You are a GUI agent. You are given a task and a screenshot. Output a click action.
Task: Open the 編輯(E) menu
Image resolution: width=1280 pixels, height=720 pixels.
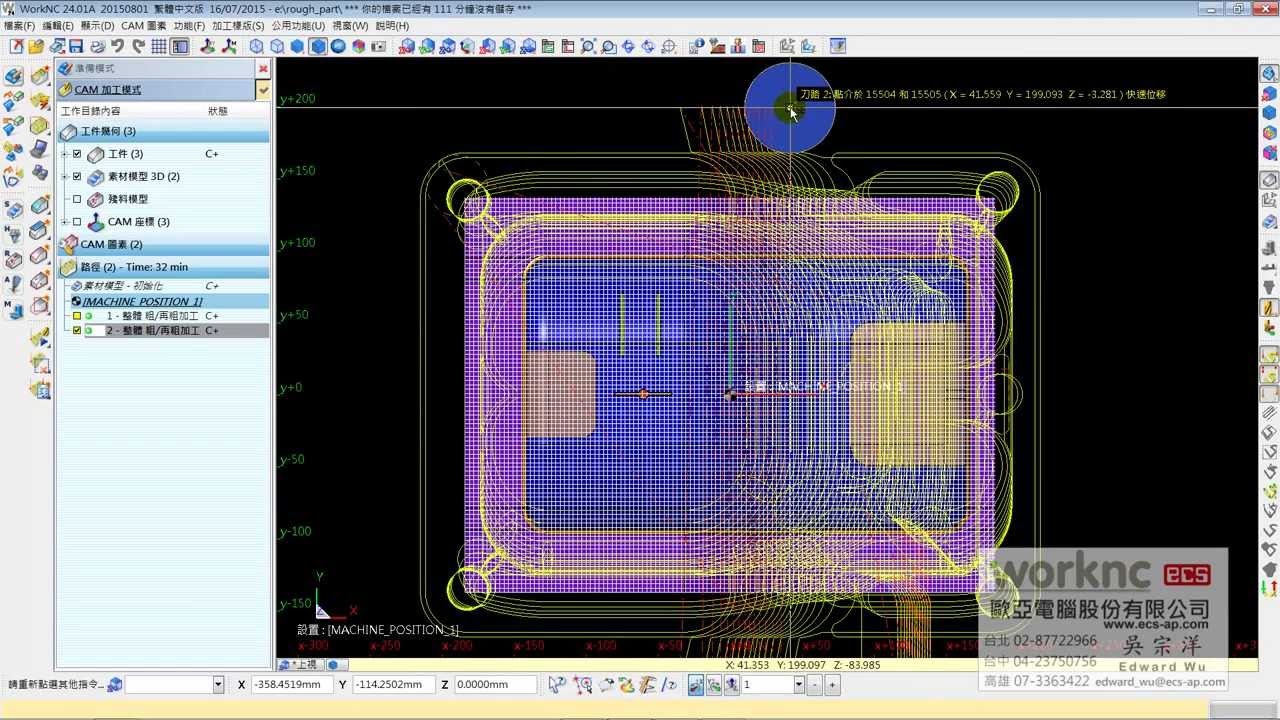click(57, 25)
